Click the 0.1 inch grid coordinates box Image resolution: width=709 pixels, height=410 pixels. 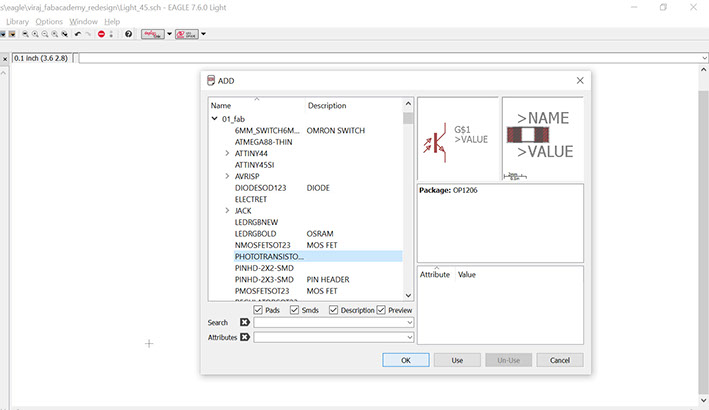41,58
